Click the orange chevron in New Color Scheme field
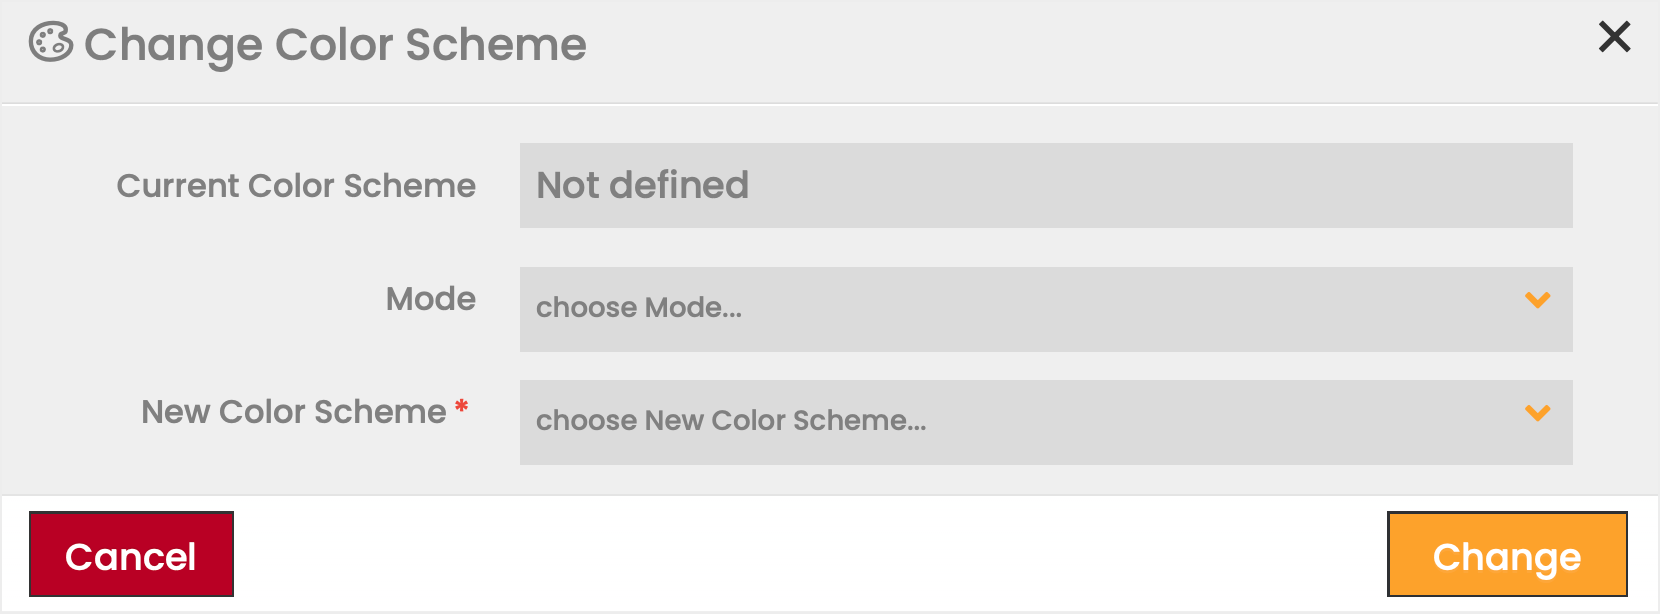 [x=1537, y=413]
